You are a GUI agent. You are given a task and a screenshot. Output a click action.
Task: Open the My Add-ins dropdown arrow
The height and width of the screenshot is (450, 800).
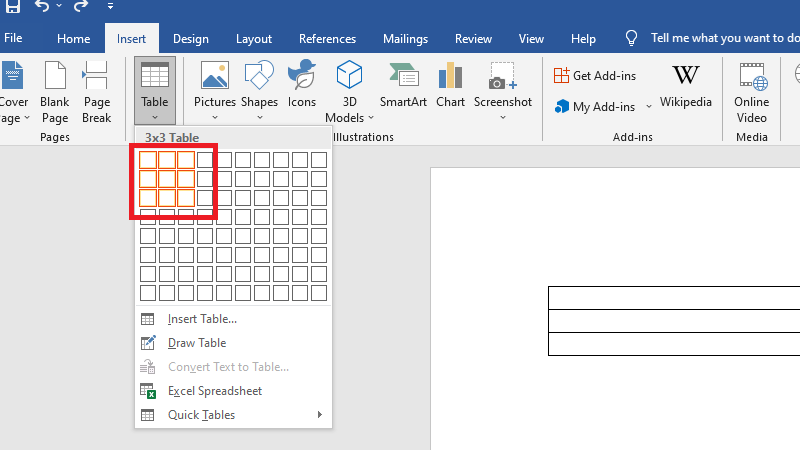coord(648,107)
